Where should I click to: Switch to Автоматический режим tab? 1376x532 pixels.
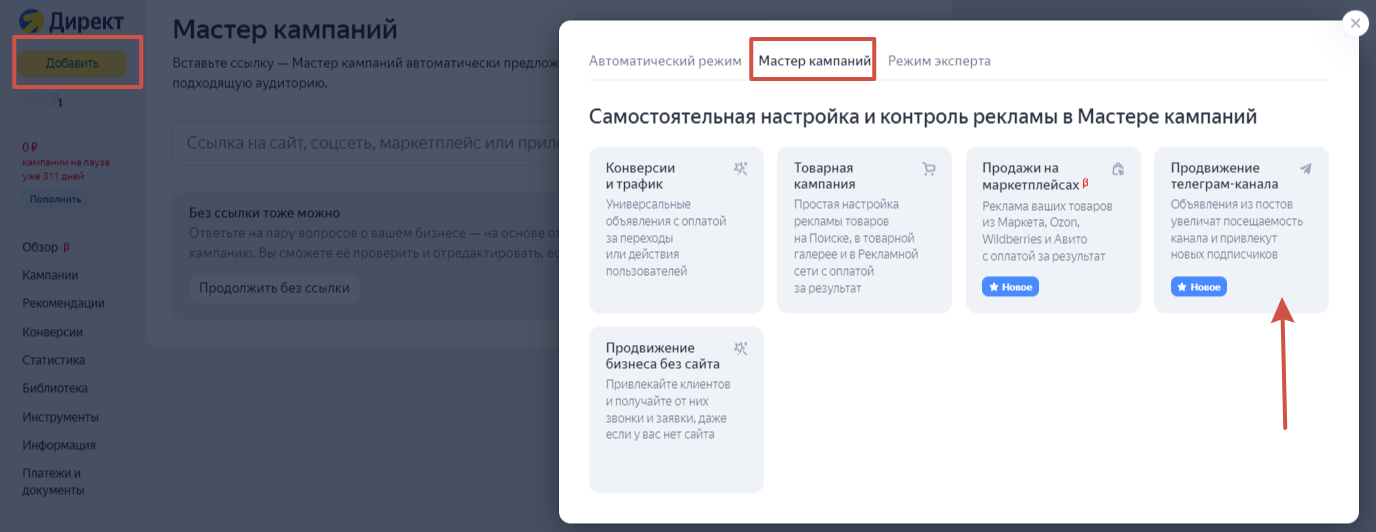(665, 60)
